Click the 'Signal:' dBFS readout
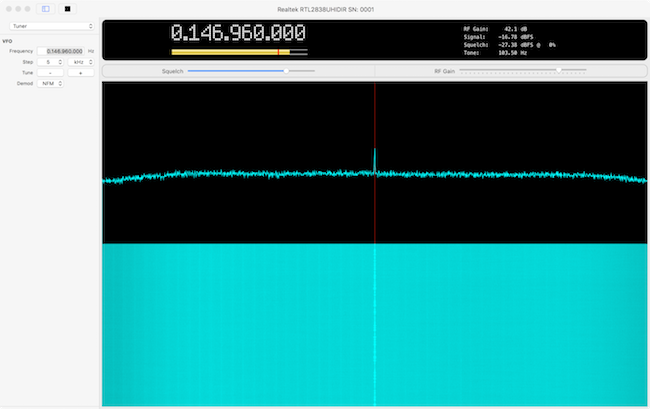650x409 pixels. (498, 37)
